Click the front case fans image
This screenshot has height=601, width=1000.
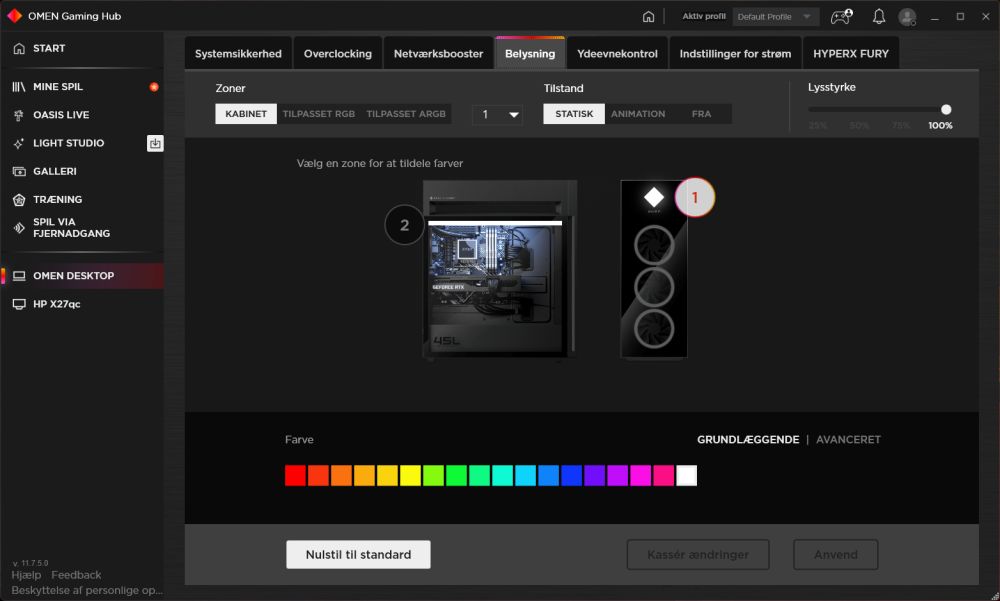[x=654, y=269]
